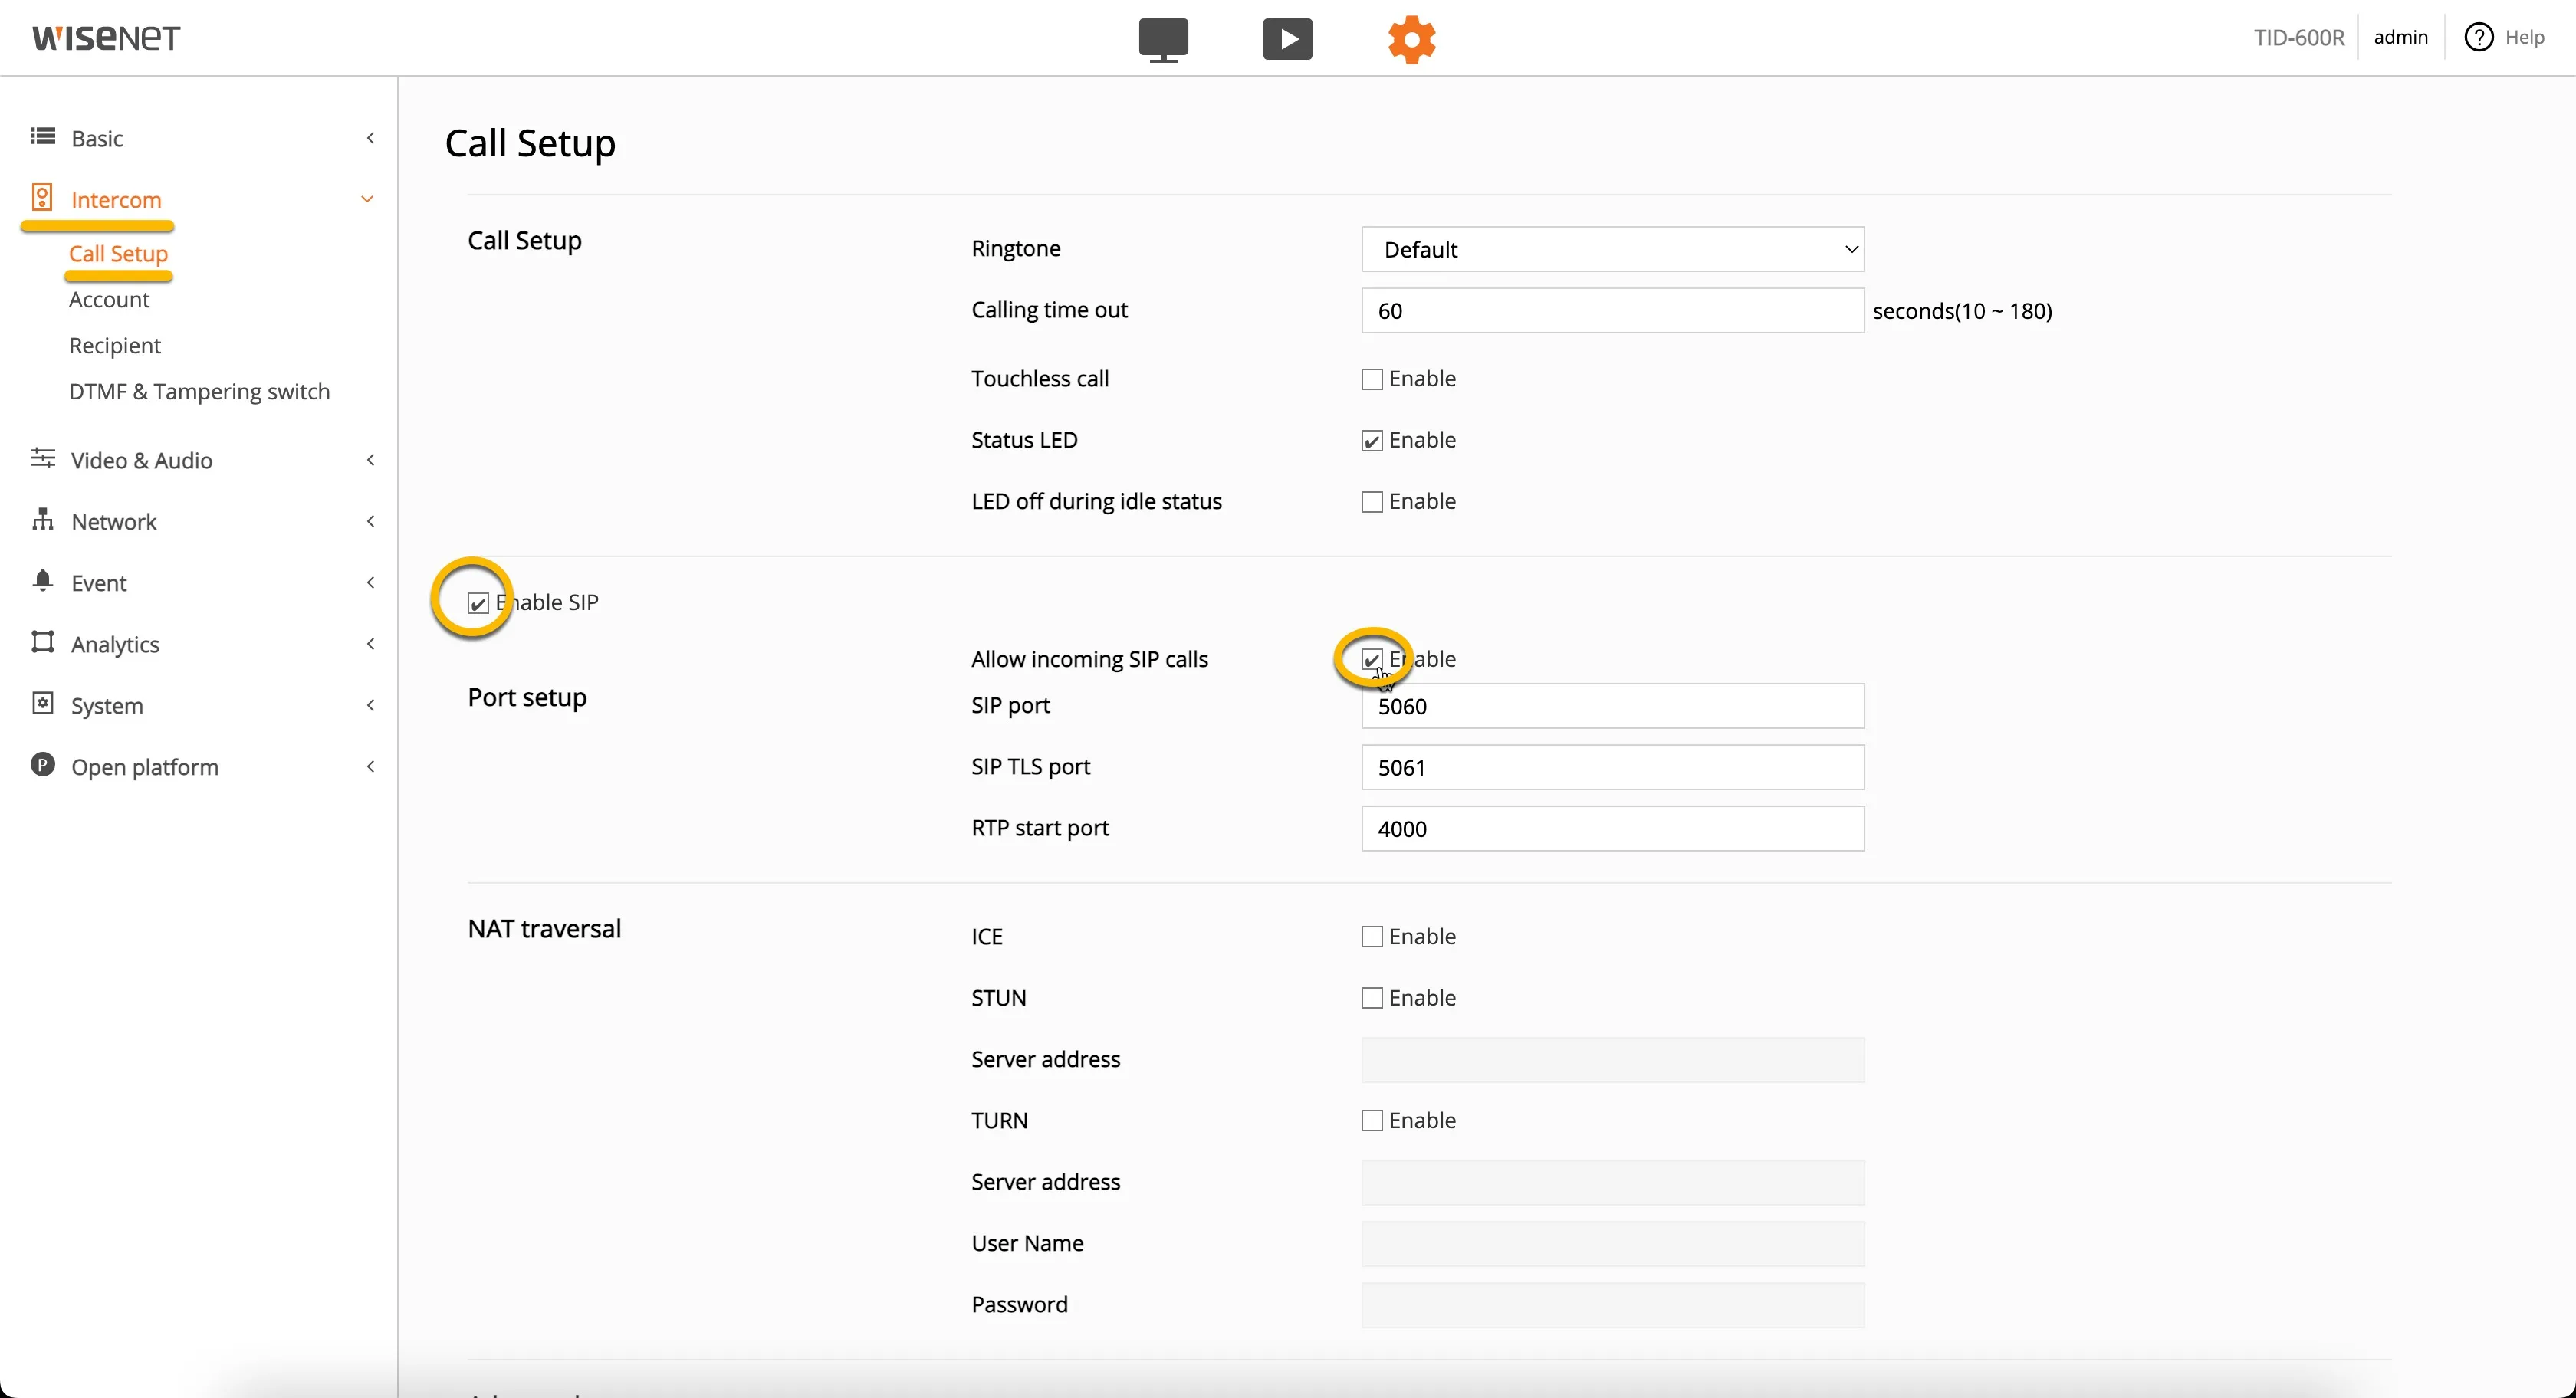This screenshot has width=2576, height=1398.
Task: Click the Calling time out field
Action: [x=1612, y=310]
